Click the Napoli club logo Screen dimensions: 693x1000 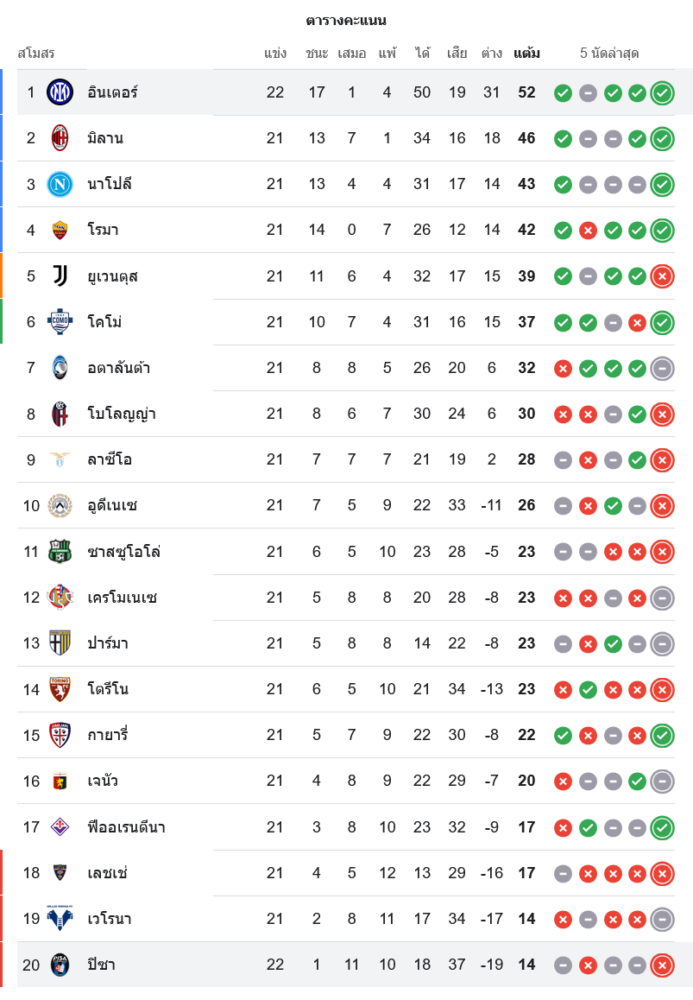pyautogui.click(x=60, y=184)
